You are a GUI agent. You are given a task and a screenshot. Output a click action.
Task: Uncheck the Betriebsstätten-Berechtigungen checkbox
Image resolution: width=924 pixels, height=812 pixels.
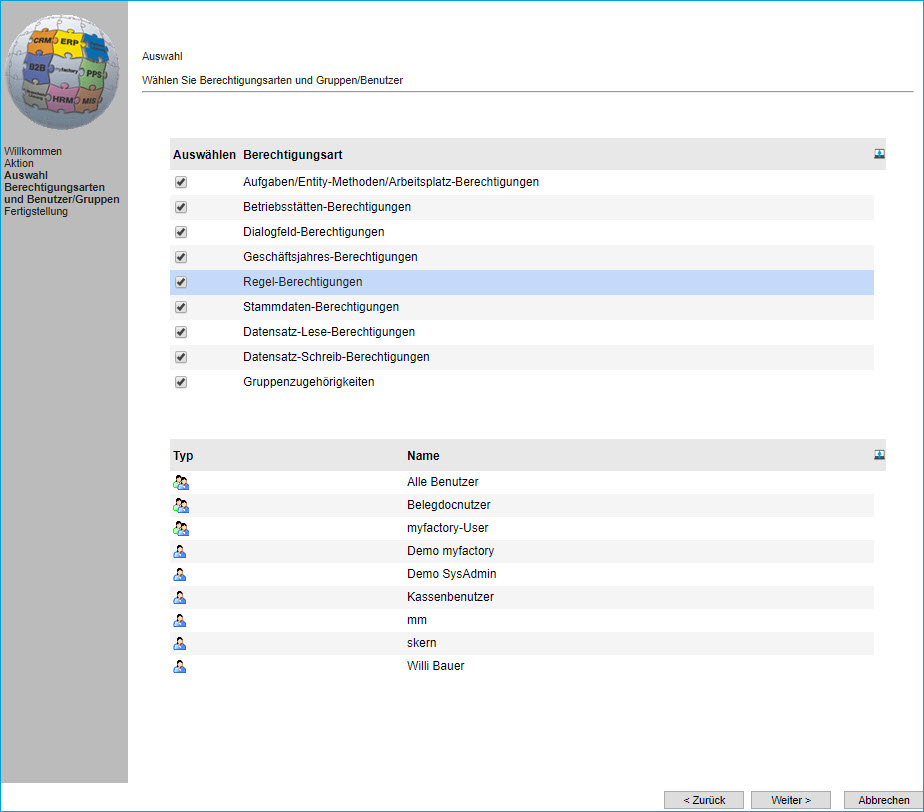[x=181, y=207]
